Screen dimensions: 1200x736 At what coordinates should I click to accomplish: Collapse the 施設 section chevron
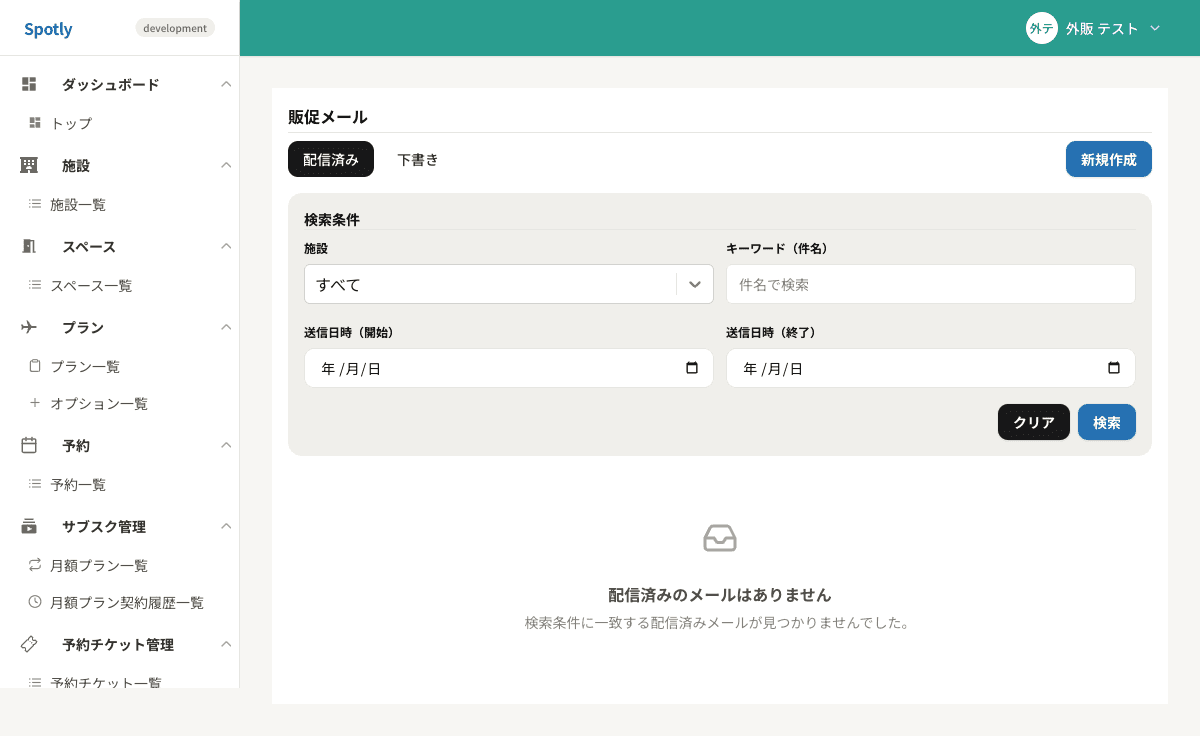point(226,165)
